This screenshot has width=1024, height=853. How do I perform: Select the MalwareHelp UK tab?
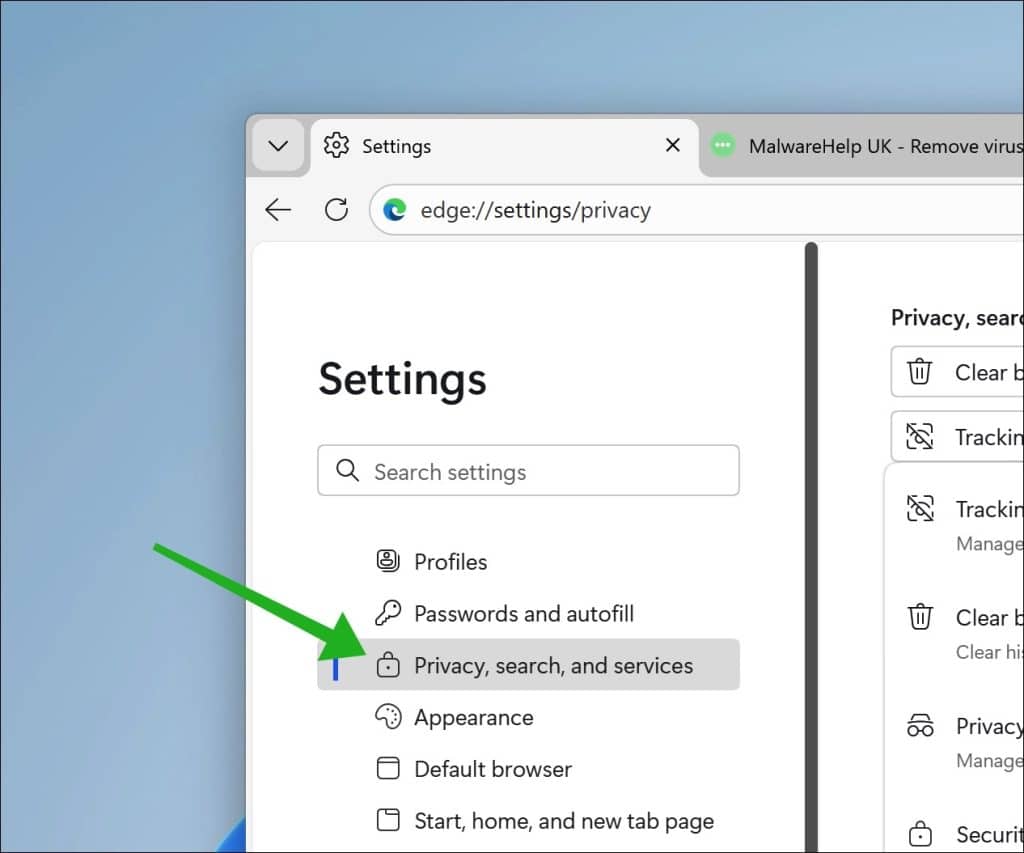coord(870,146)
